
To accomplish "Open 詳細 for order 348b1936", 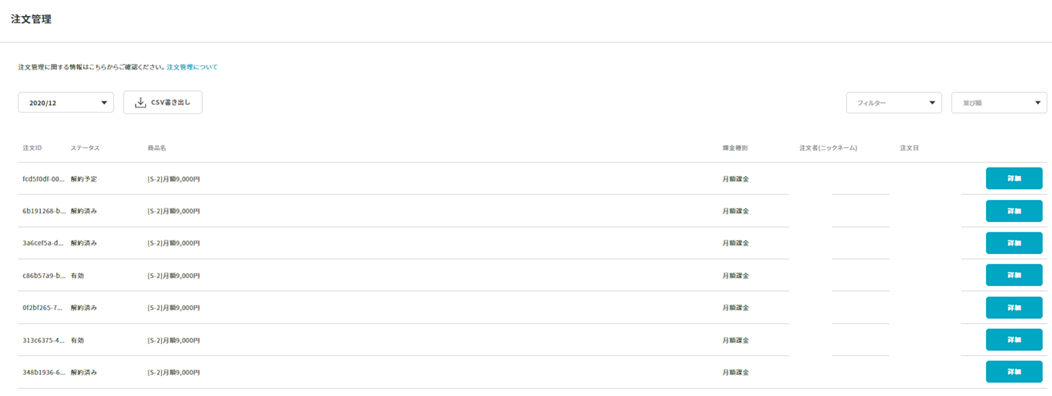I will (x=1014, y=372).
